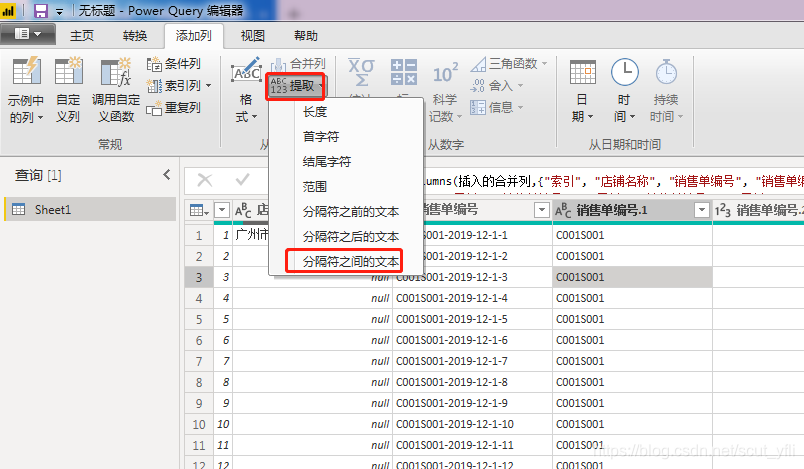Choose 分隔符之后的文本 menu item

tap(346, 237)
